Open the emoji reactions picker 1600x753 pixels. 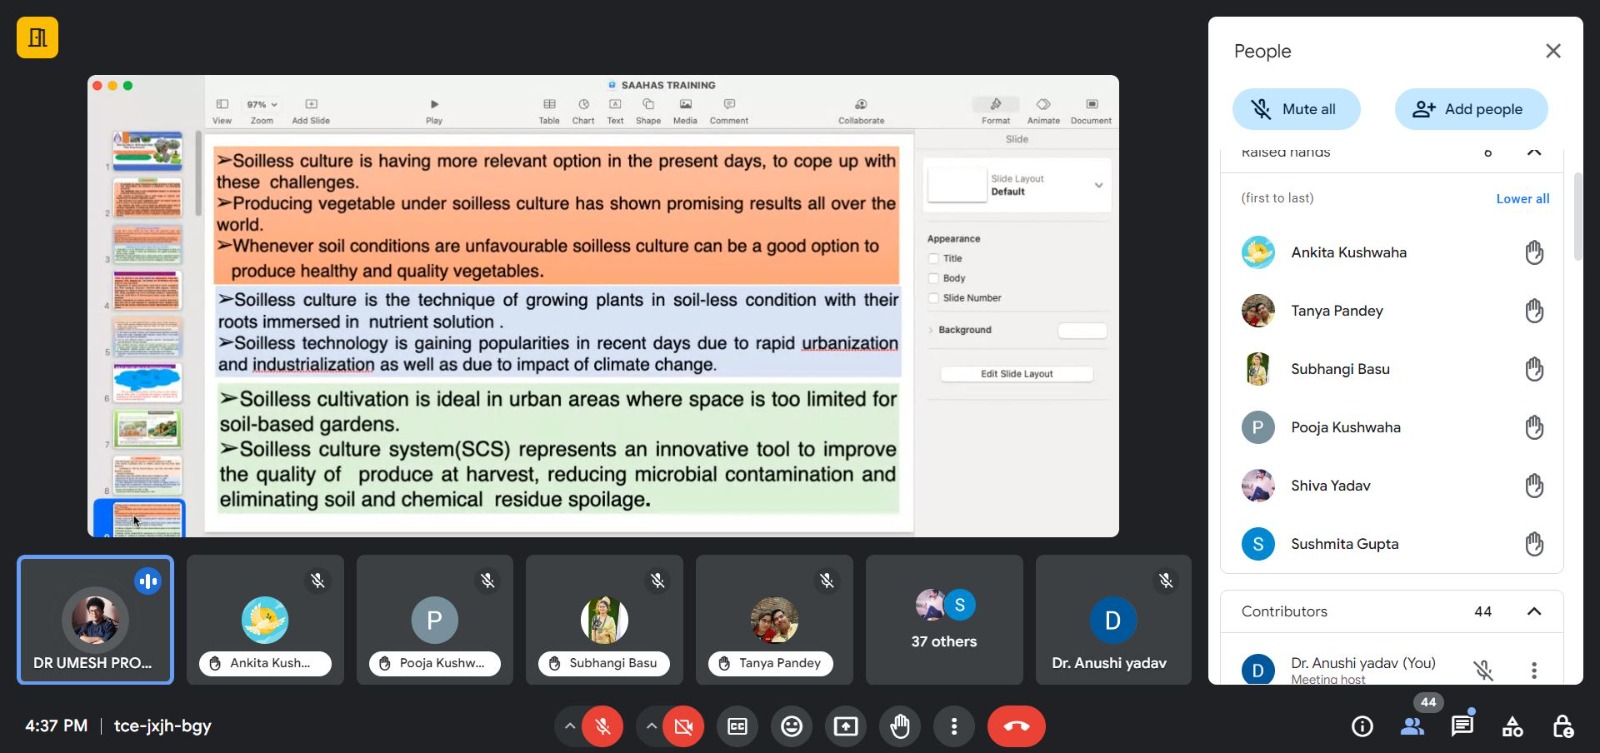(x=791, y=726)
